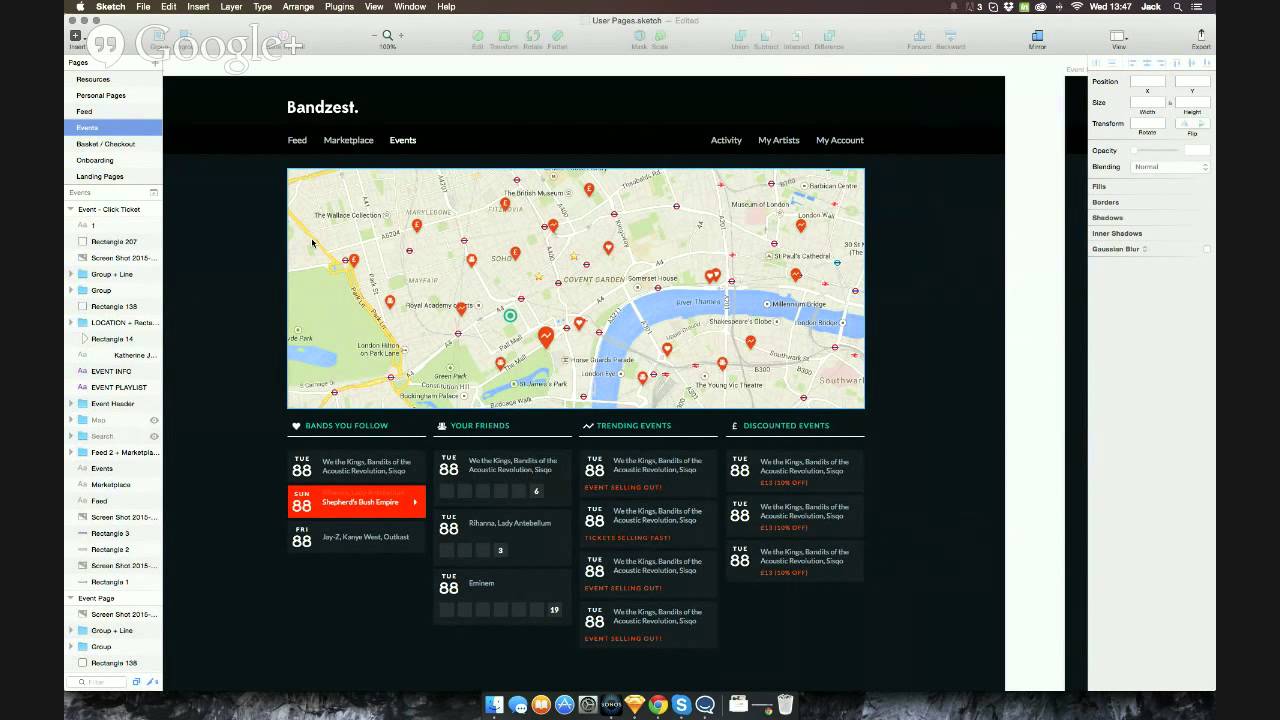Apply the Difference boolean operation
1280x720 pixels.
[x=829, y=37]
